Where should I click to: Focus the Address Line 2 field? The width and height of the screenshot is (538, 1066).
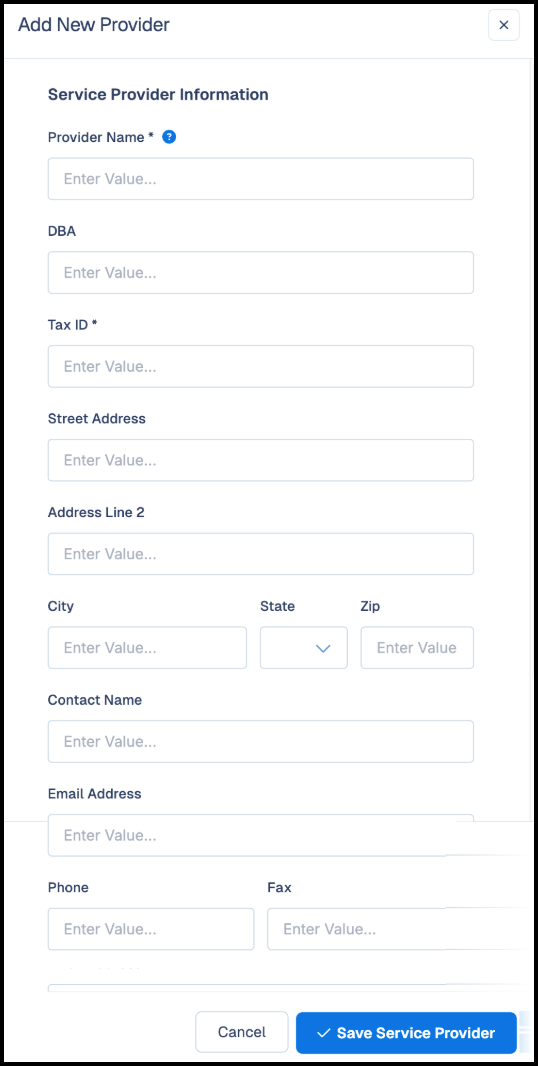pos(260,554)
